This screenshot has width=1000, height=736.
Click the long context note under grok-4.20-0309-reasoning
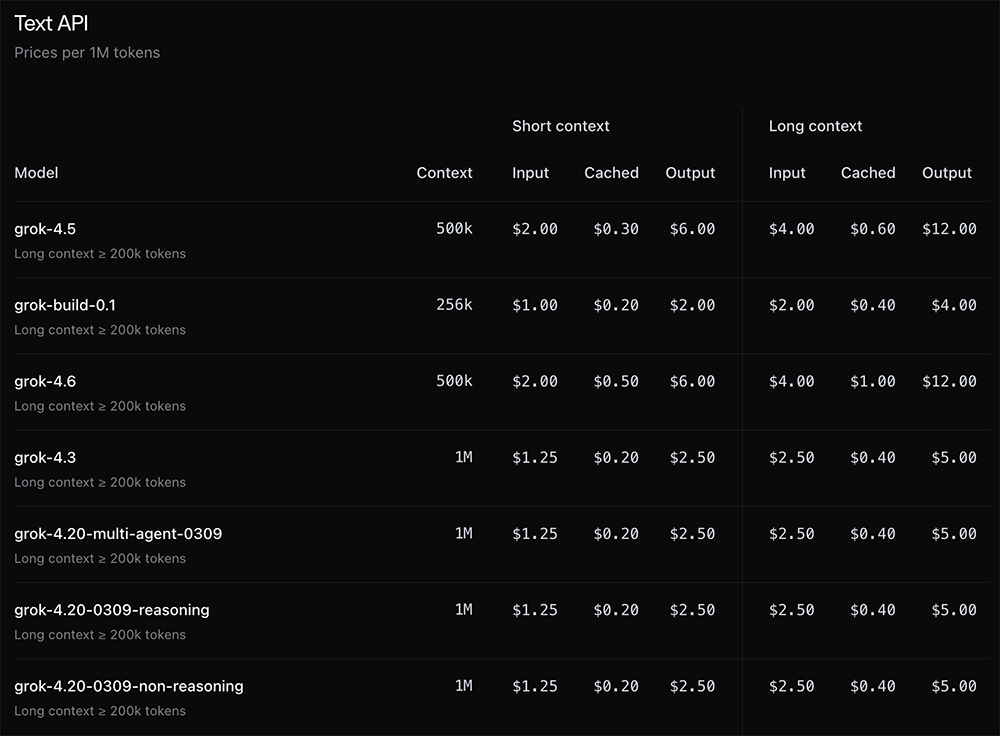[99, 635]
